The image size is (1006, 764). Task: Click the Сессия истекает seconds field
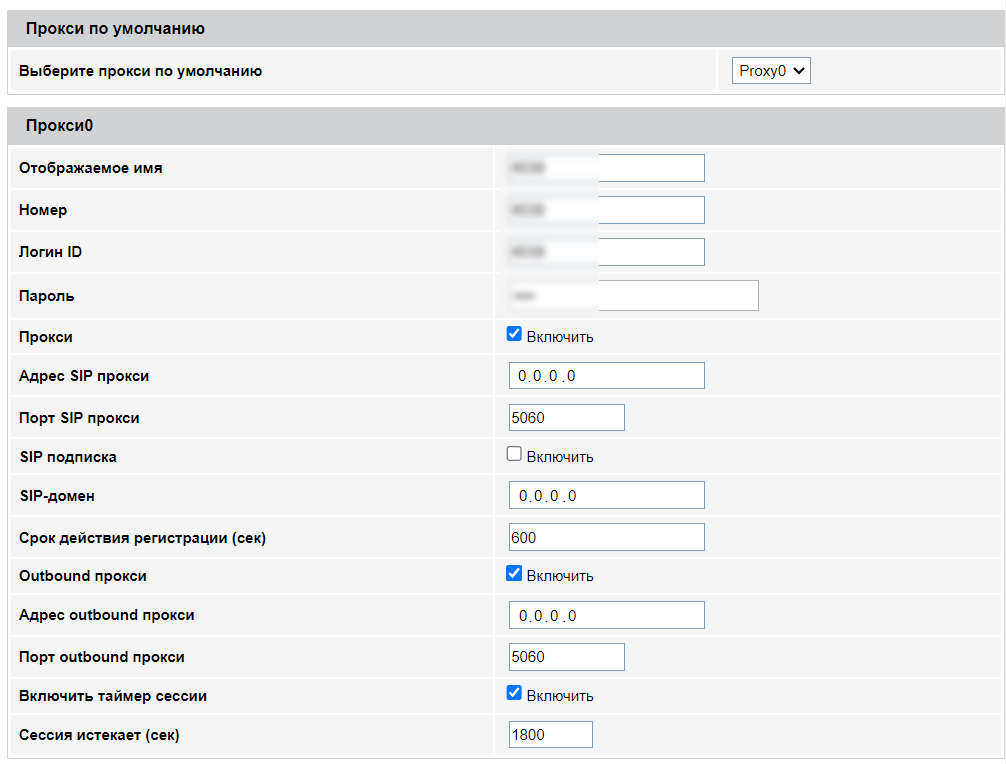(550, 735)
